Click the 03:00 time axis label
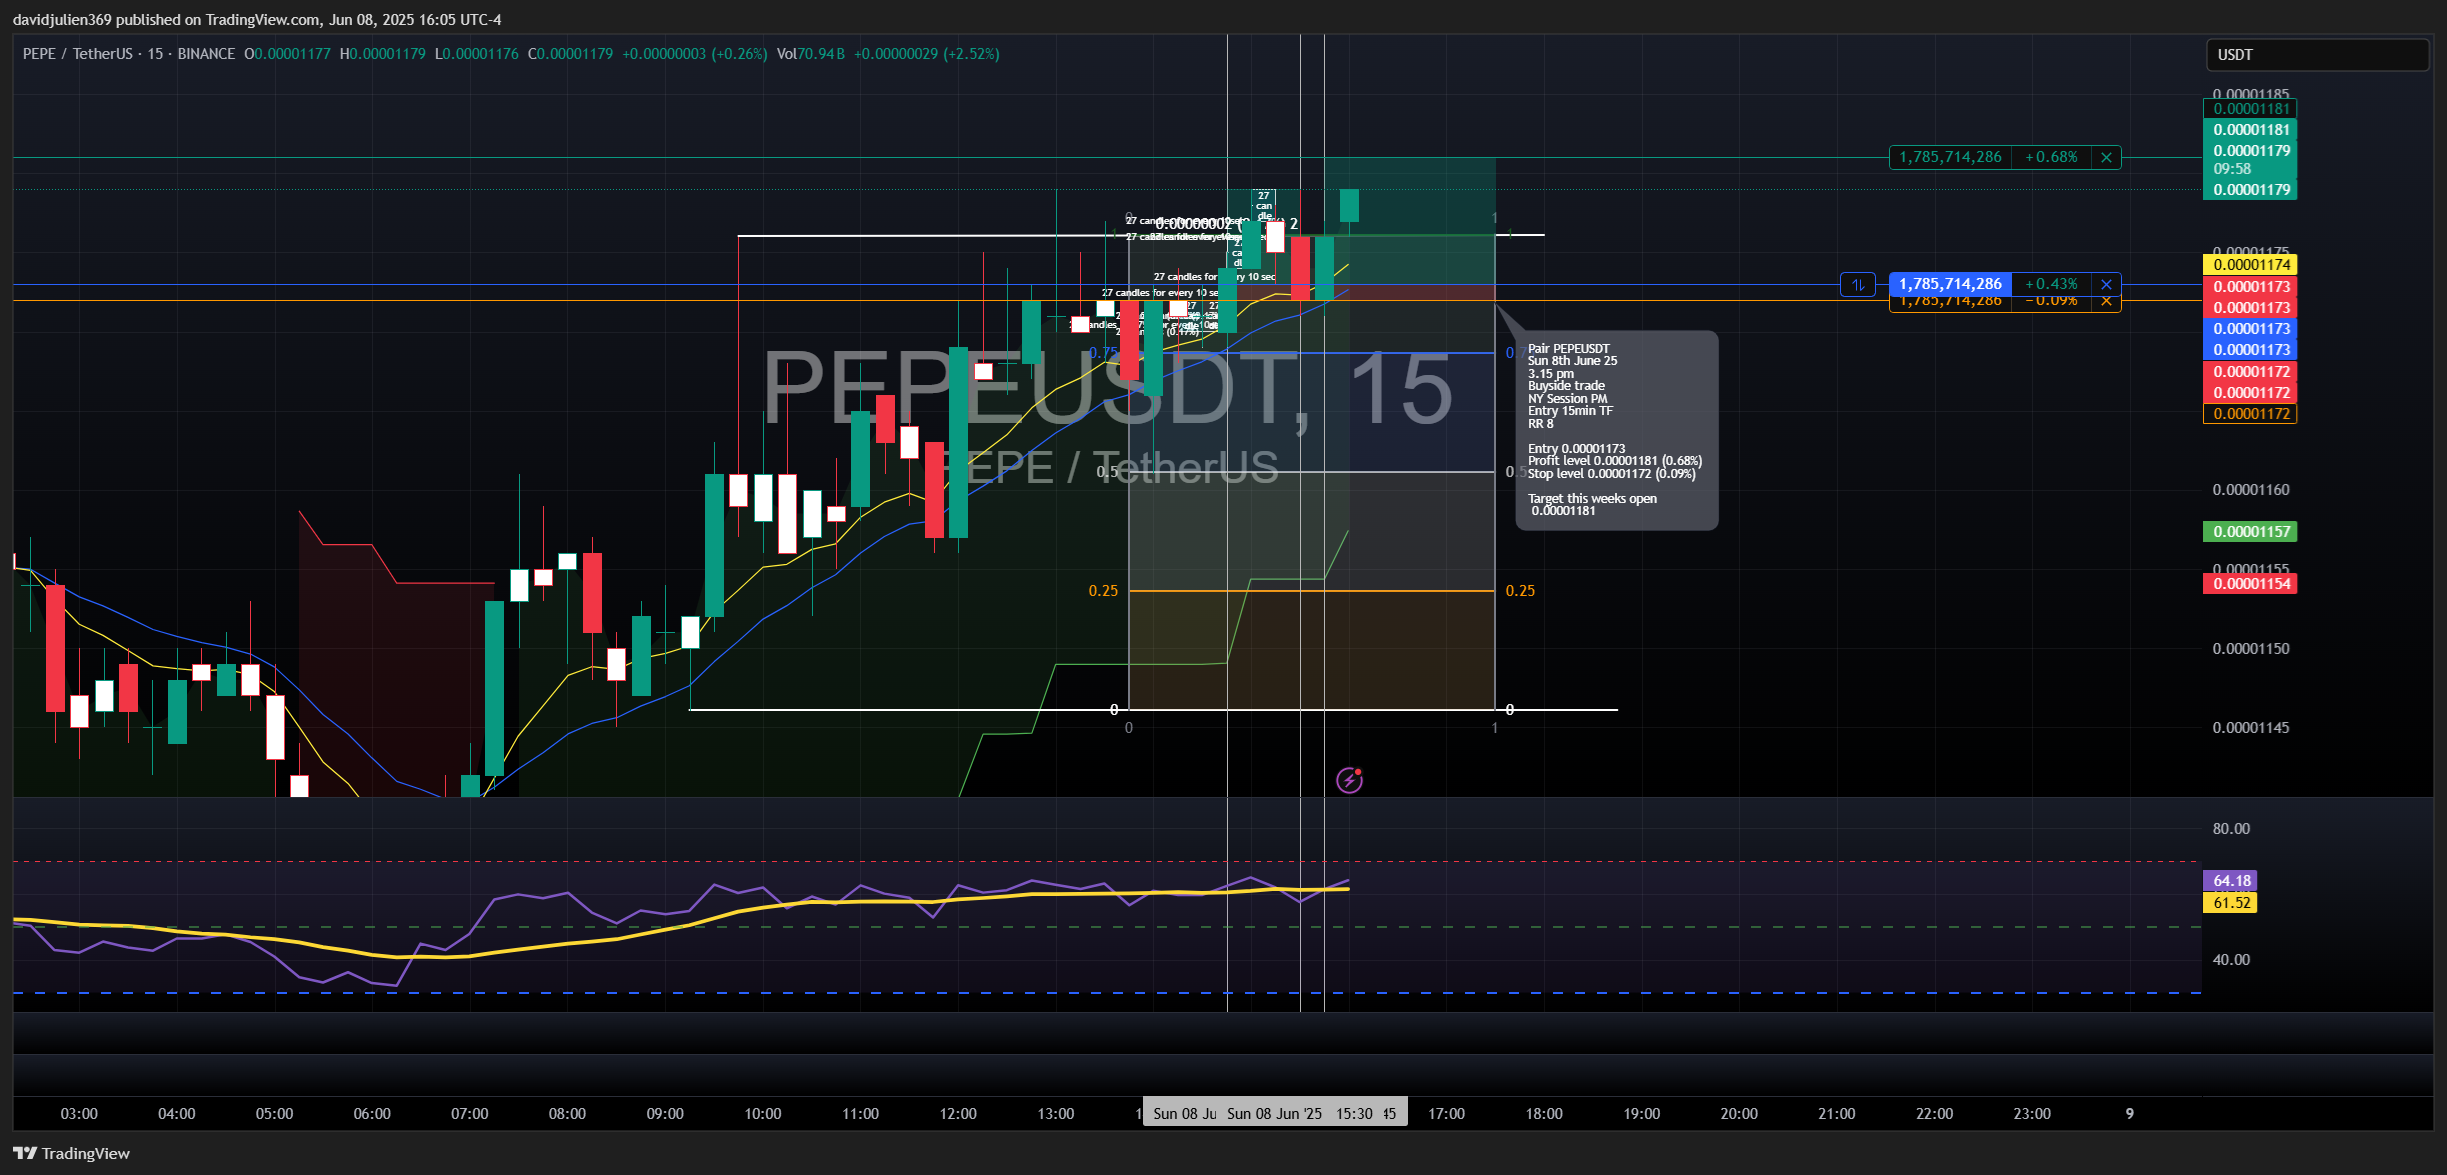Viewport: 2447px width, 1175px height. tap(79, 1114)
